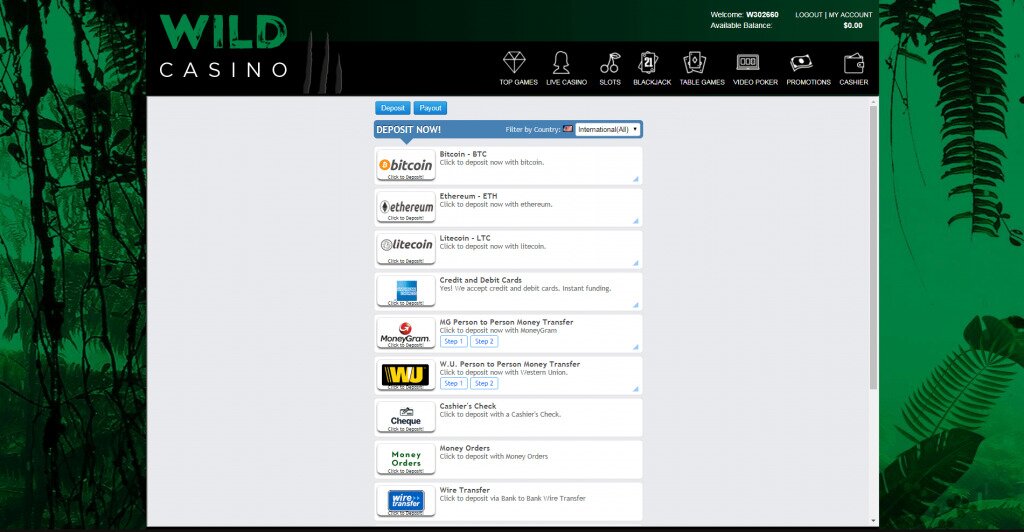Expand the Ethereum row corner arrow

[635, 221]
